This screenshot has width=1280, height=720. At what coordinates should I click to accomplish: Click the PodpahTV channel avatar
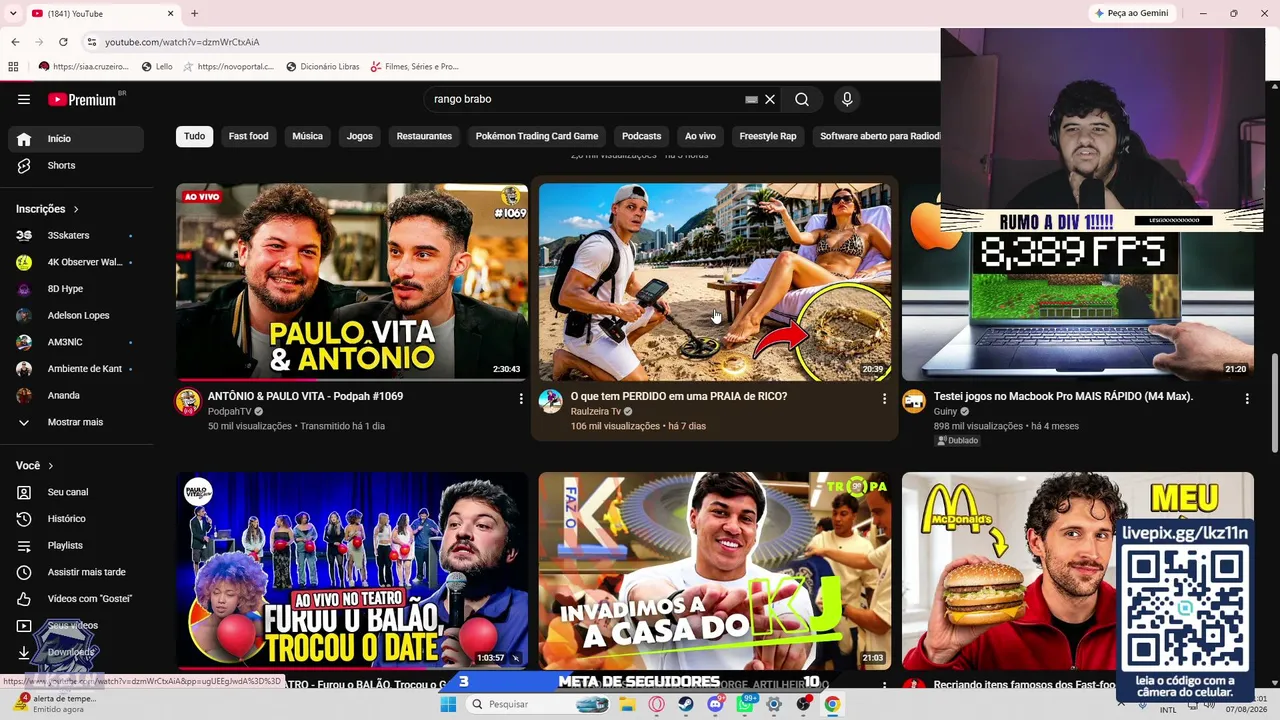[x=188, y=402]
